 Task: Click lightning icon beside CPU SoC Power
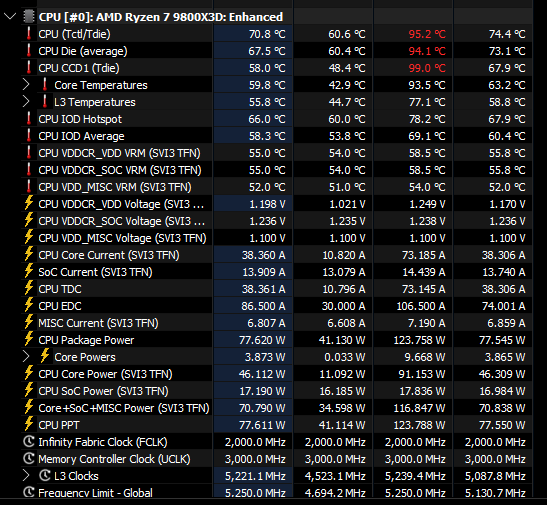(x=29, y=390)
